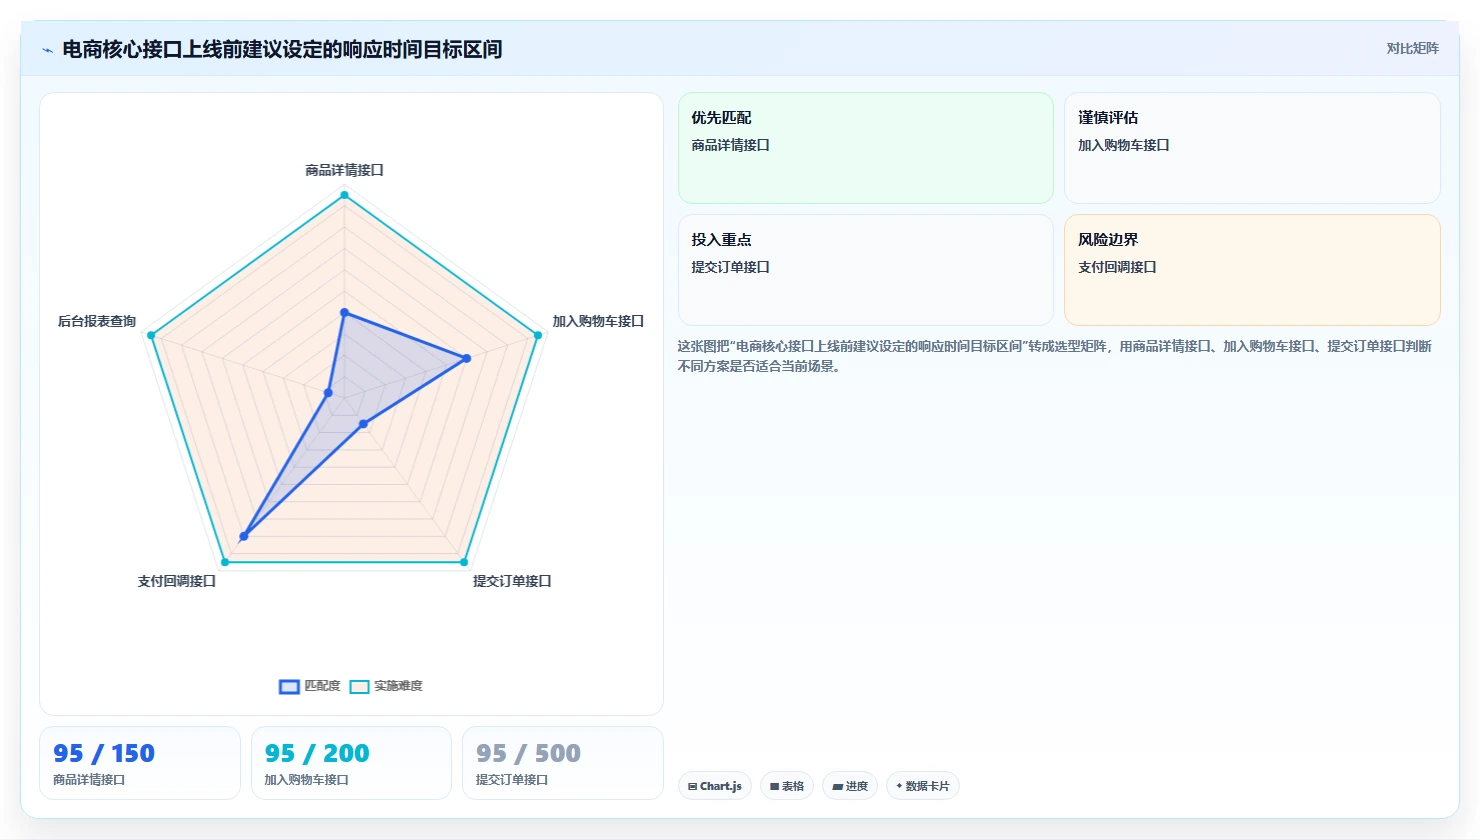Click the 进度 tag chip
1480x840 pixels.
tap(850, 786)
